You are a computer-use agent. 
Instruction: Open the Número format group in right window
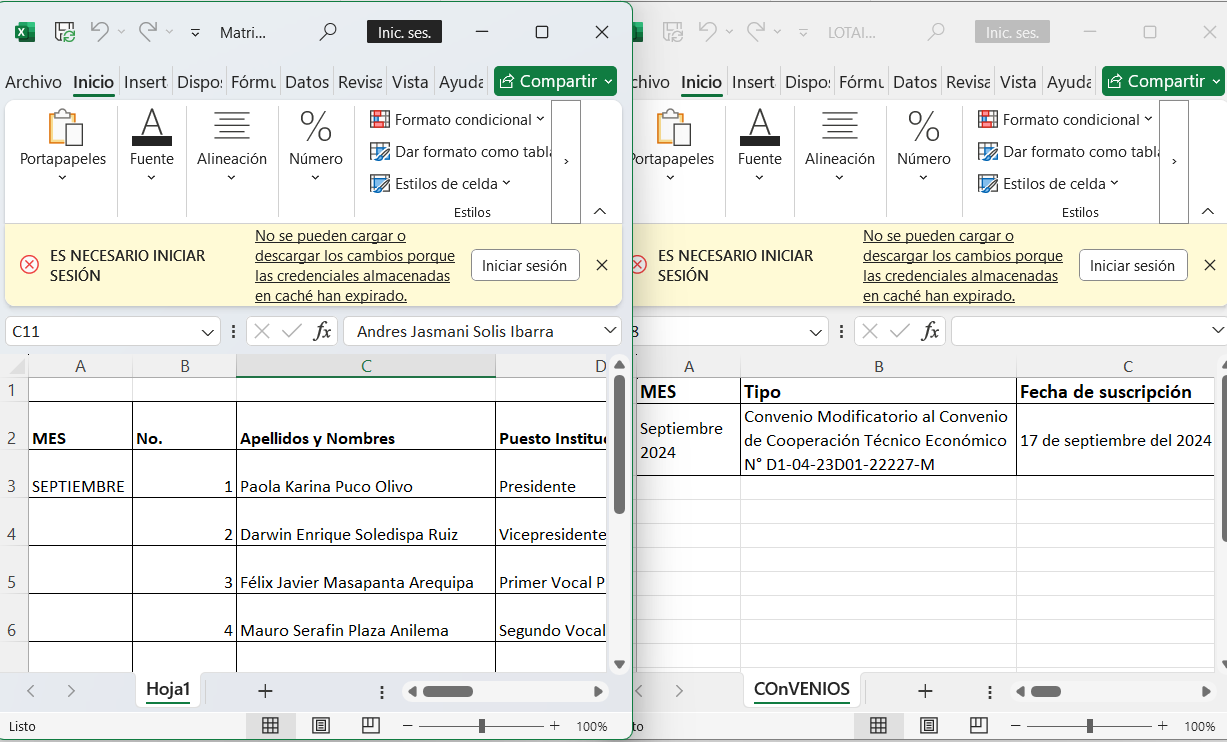click(x=923, y=146)
